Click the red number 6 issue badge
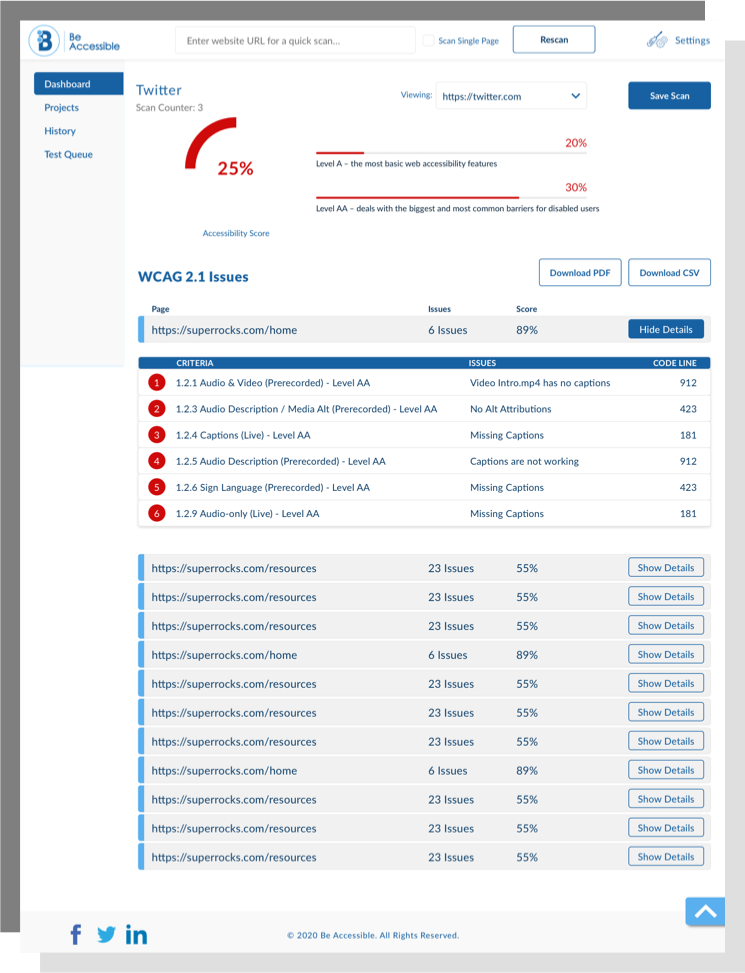Image resolution: width=745 pixels, height=973 pixels. tap(157, 513)
